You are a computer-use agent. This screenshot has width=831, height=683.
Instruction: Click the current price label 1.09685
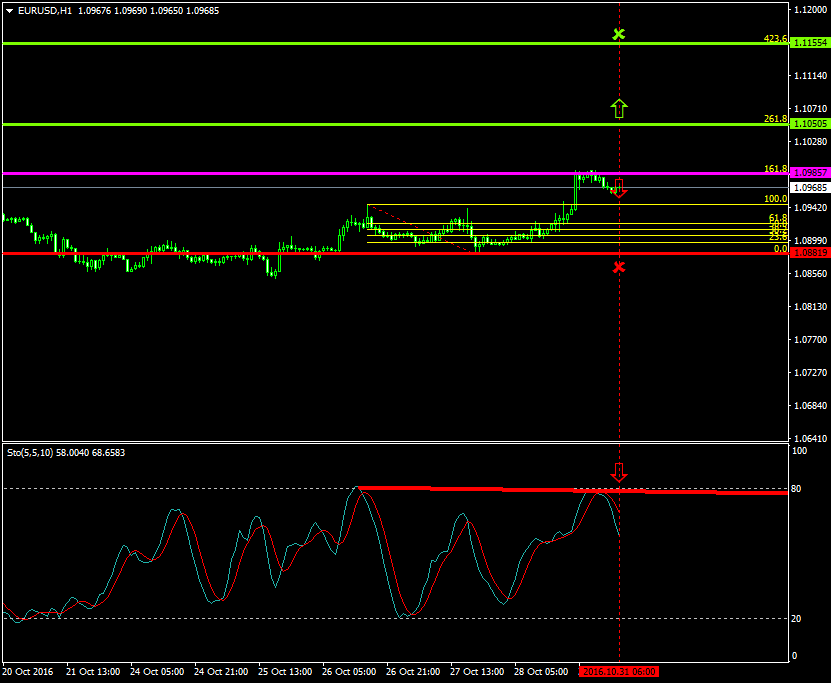click(x=809, y=187)
